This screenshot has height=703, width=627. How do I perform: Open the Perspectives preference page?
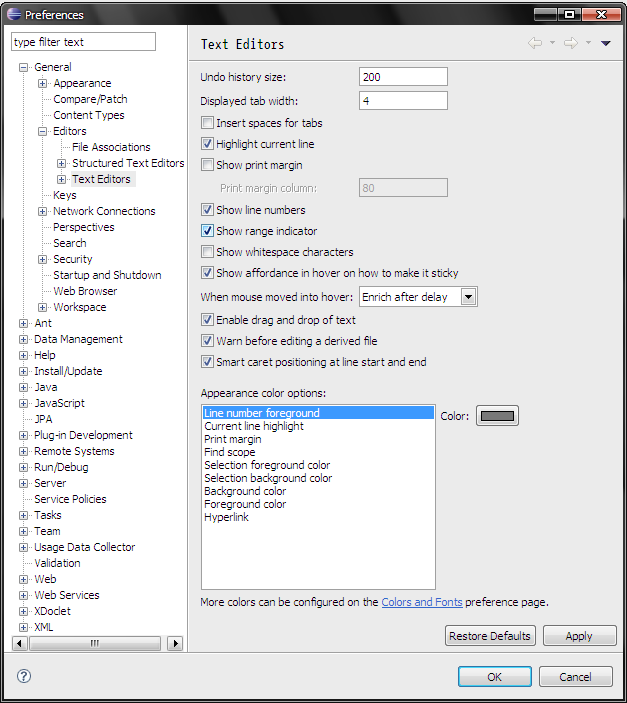coord(83,227)
